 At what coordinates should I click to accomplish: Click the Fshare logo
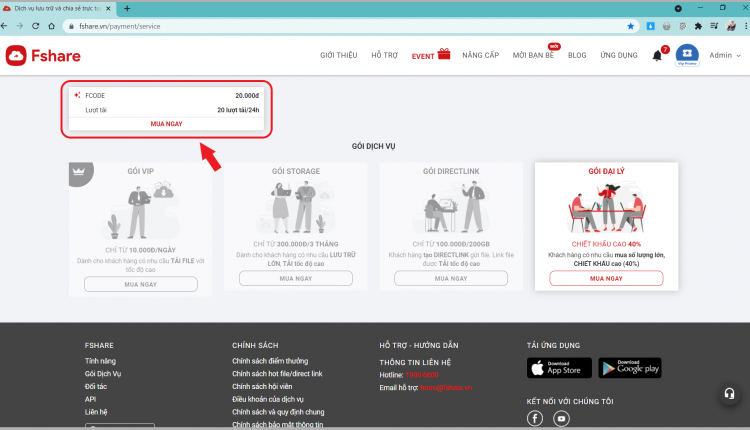[43, 56]
